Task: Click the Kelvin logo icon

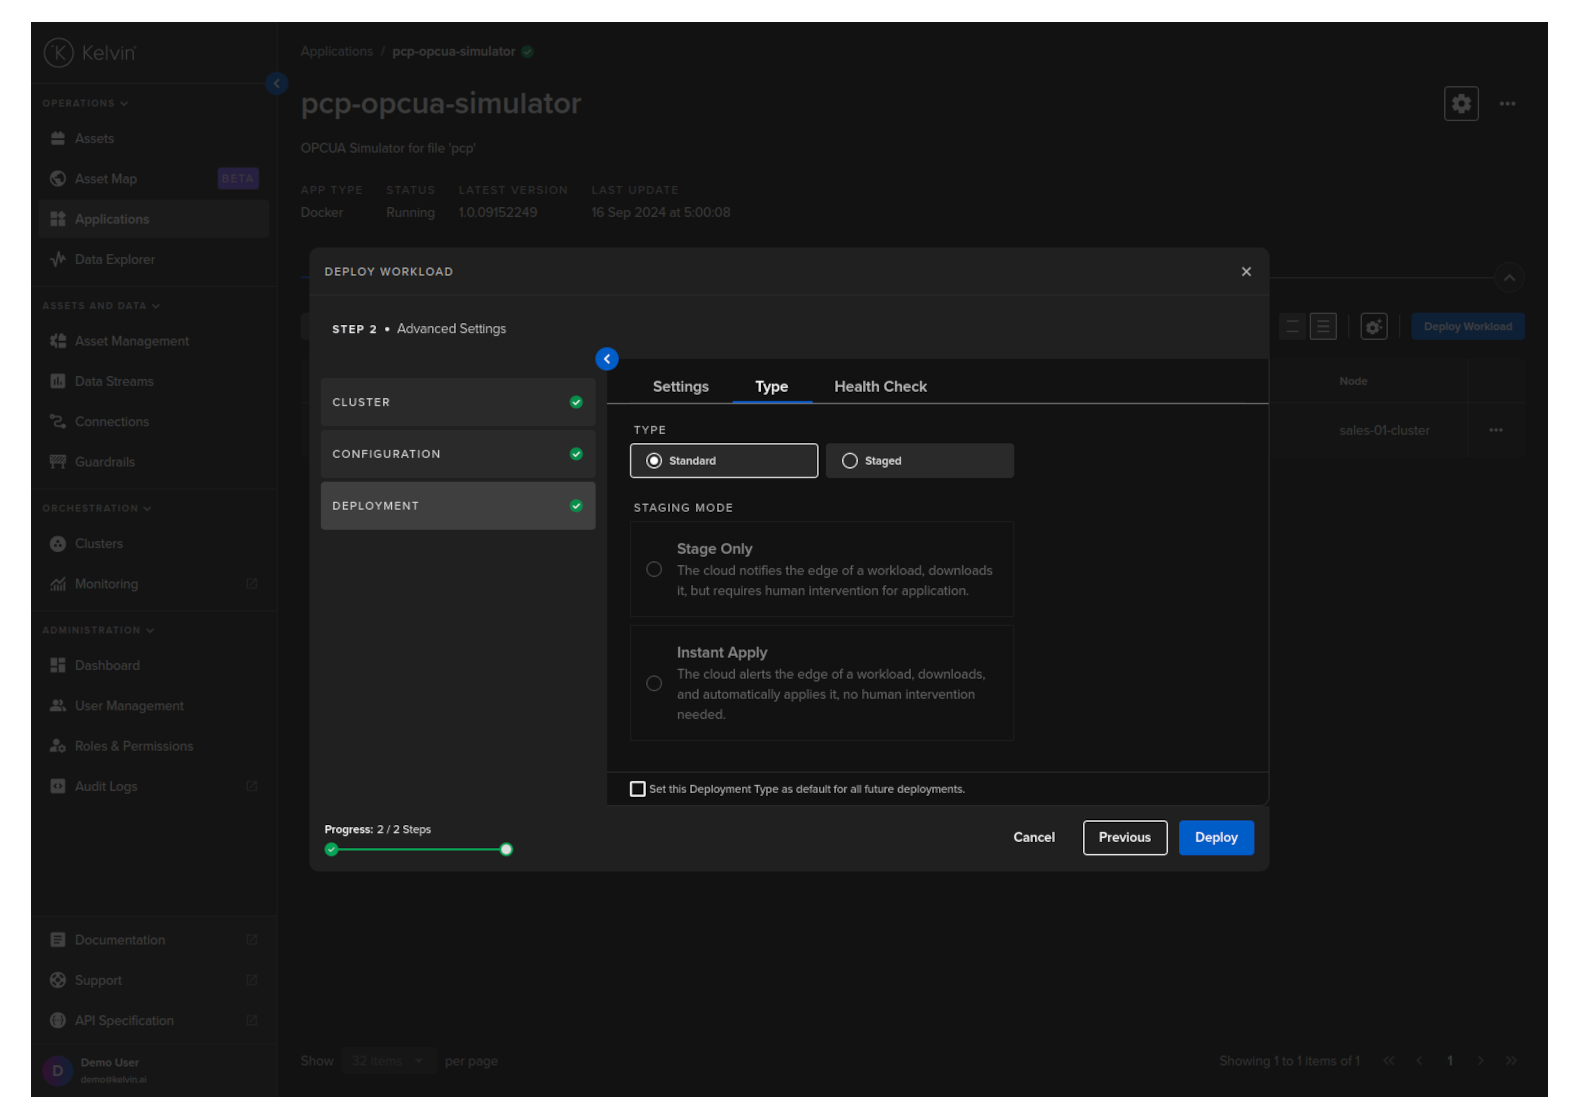Action: (x=59, y=53)
